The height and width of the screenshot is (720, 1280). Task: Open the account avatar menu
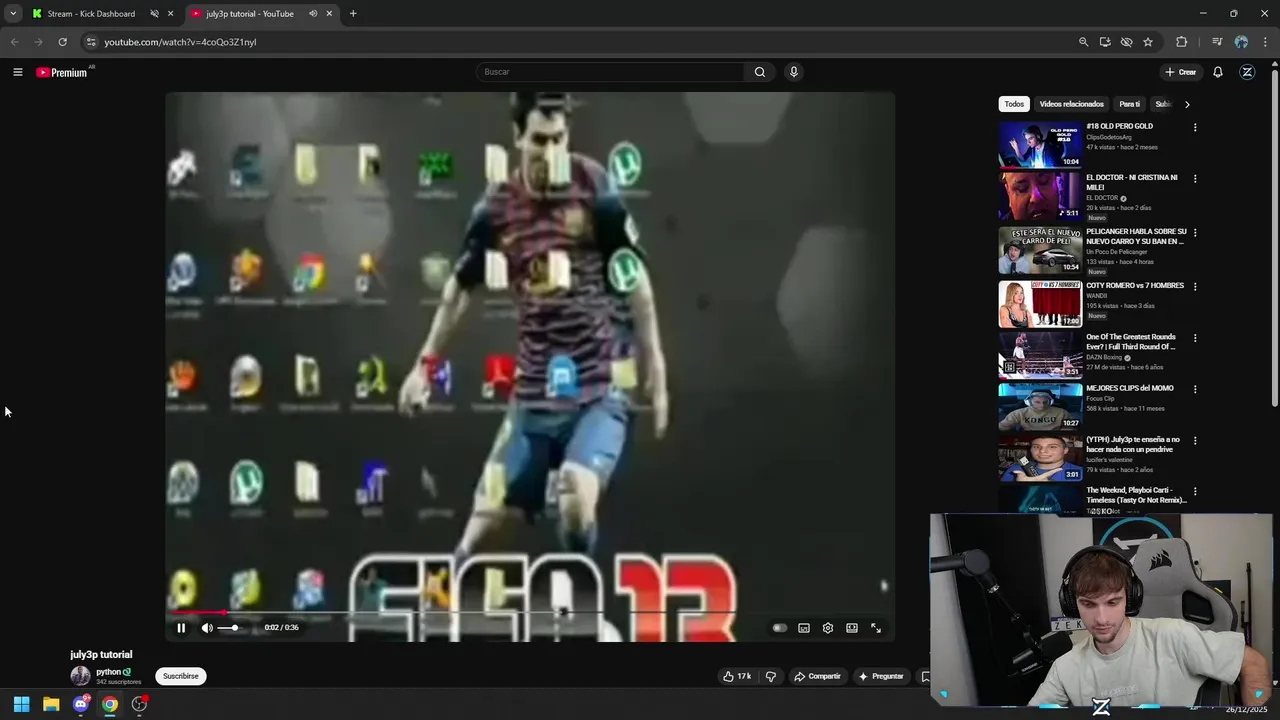pyautogui.click(x=1247, y=72)
